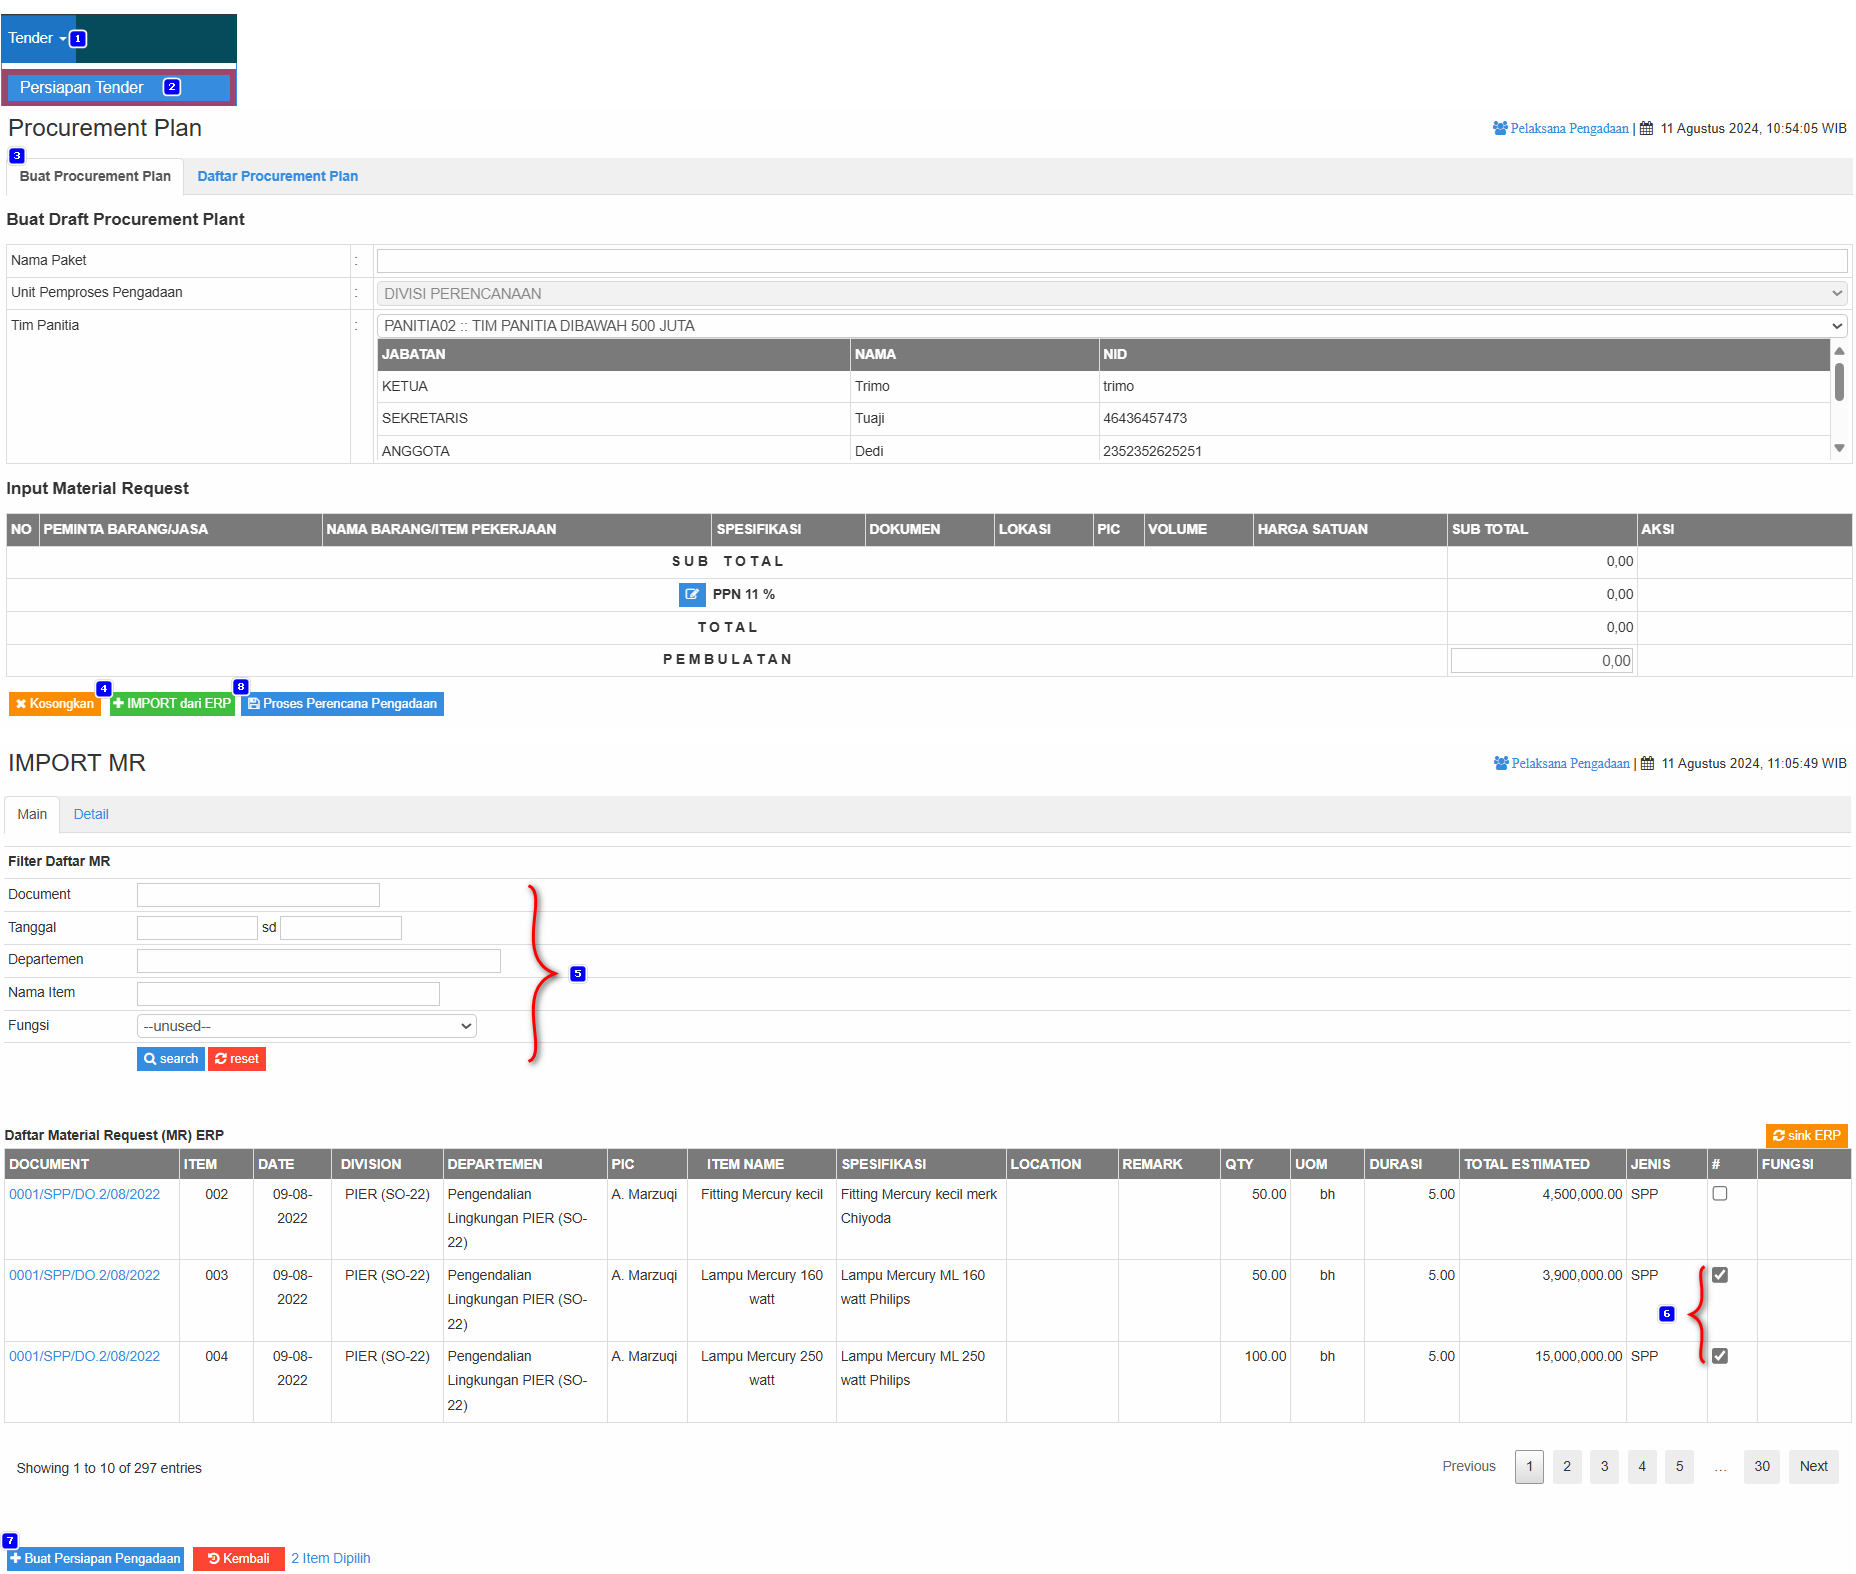Image resolution: width=1856 pixels, height=1574 pixels.
Task: Click the Nama Paket input field
Action: [1111, 261]
